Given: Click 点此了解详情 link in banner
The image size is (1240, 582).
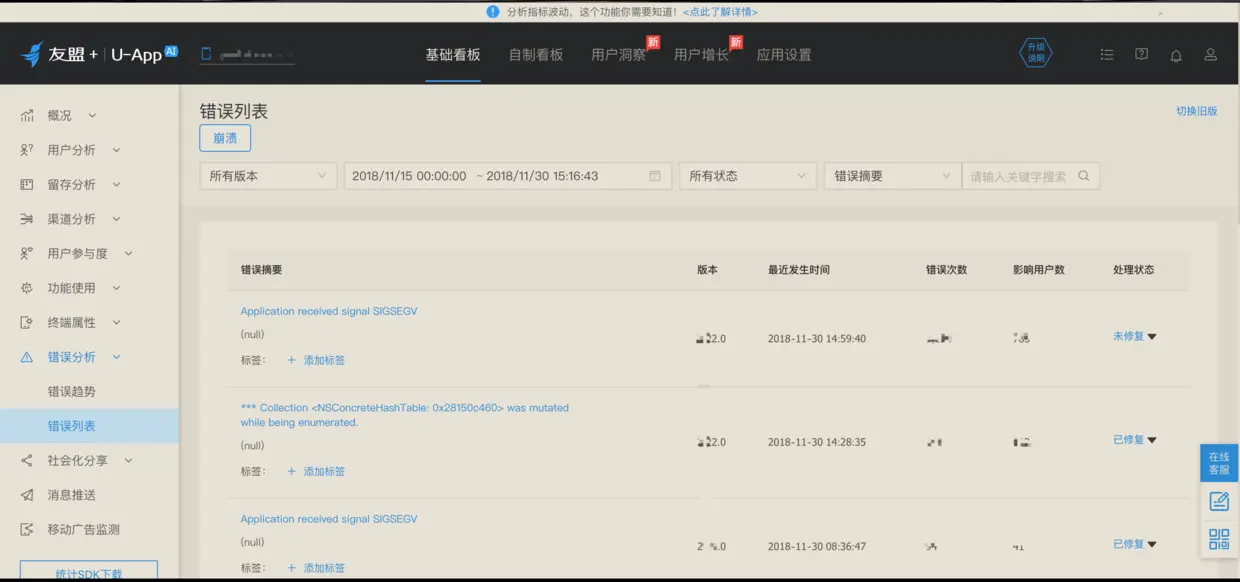Looking at the screenshot, I should pos(720,12).
